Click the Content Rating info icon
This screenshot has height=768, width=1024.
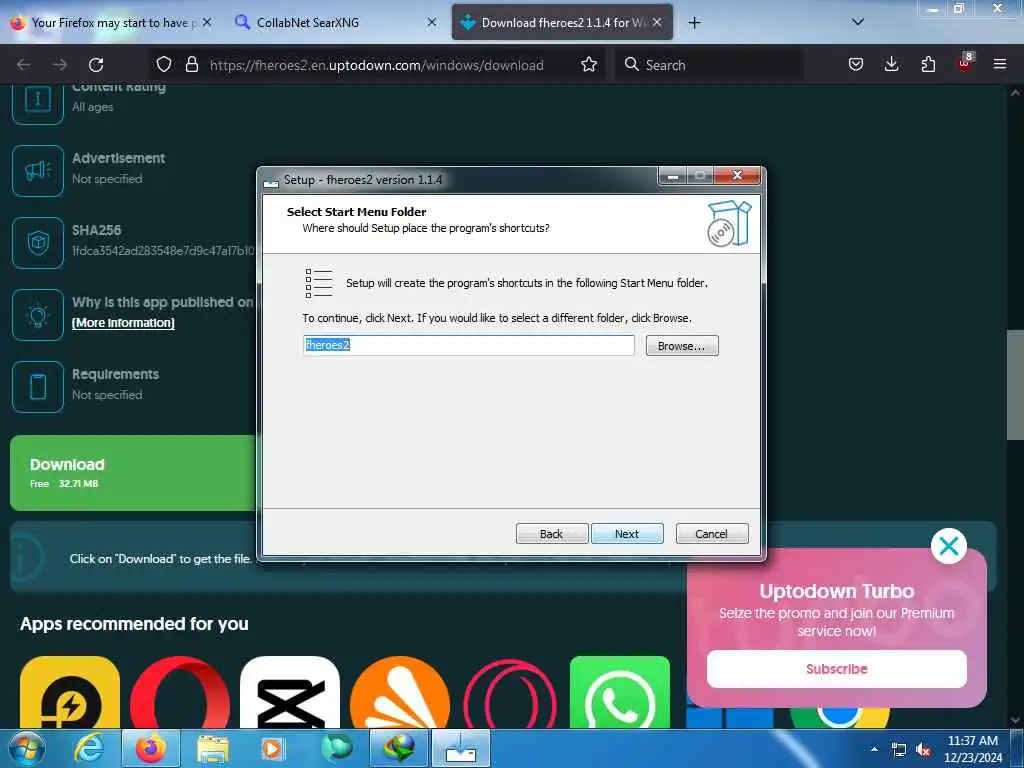tap(38, 100)
